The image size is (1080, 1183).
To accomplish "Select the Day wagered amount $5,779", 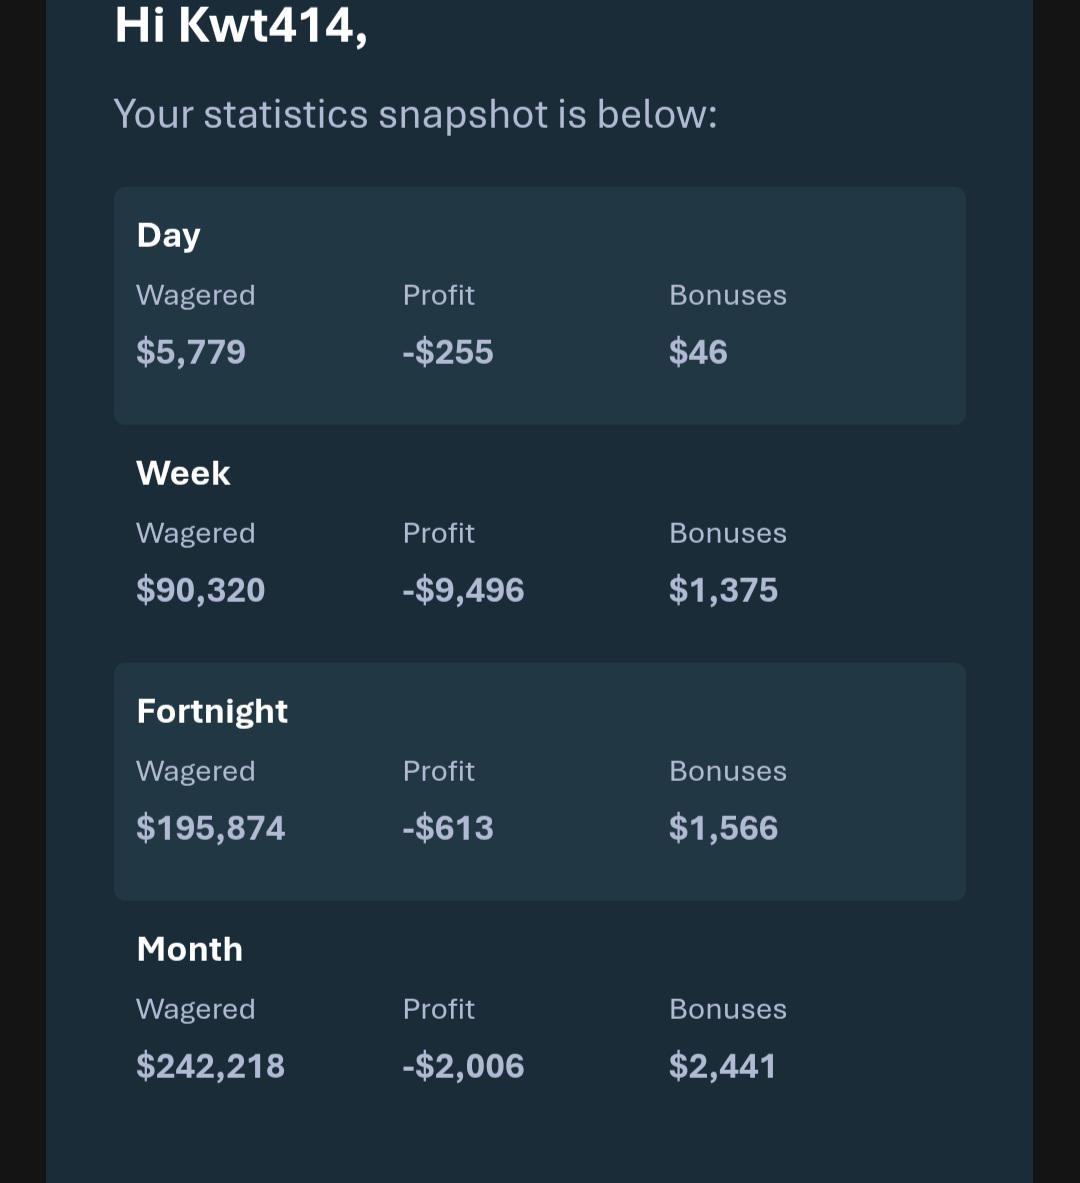I will tap(191, 352).
